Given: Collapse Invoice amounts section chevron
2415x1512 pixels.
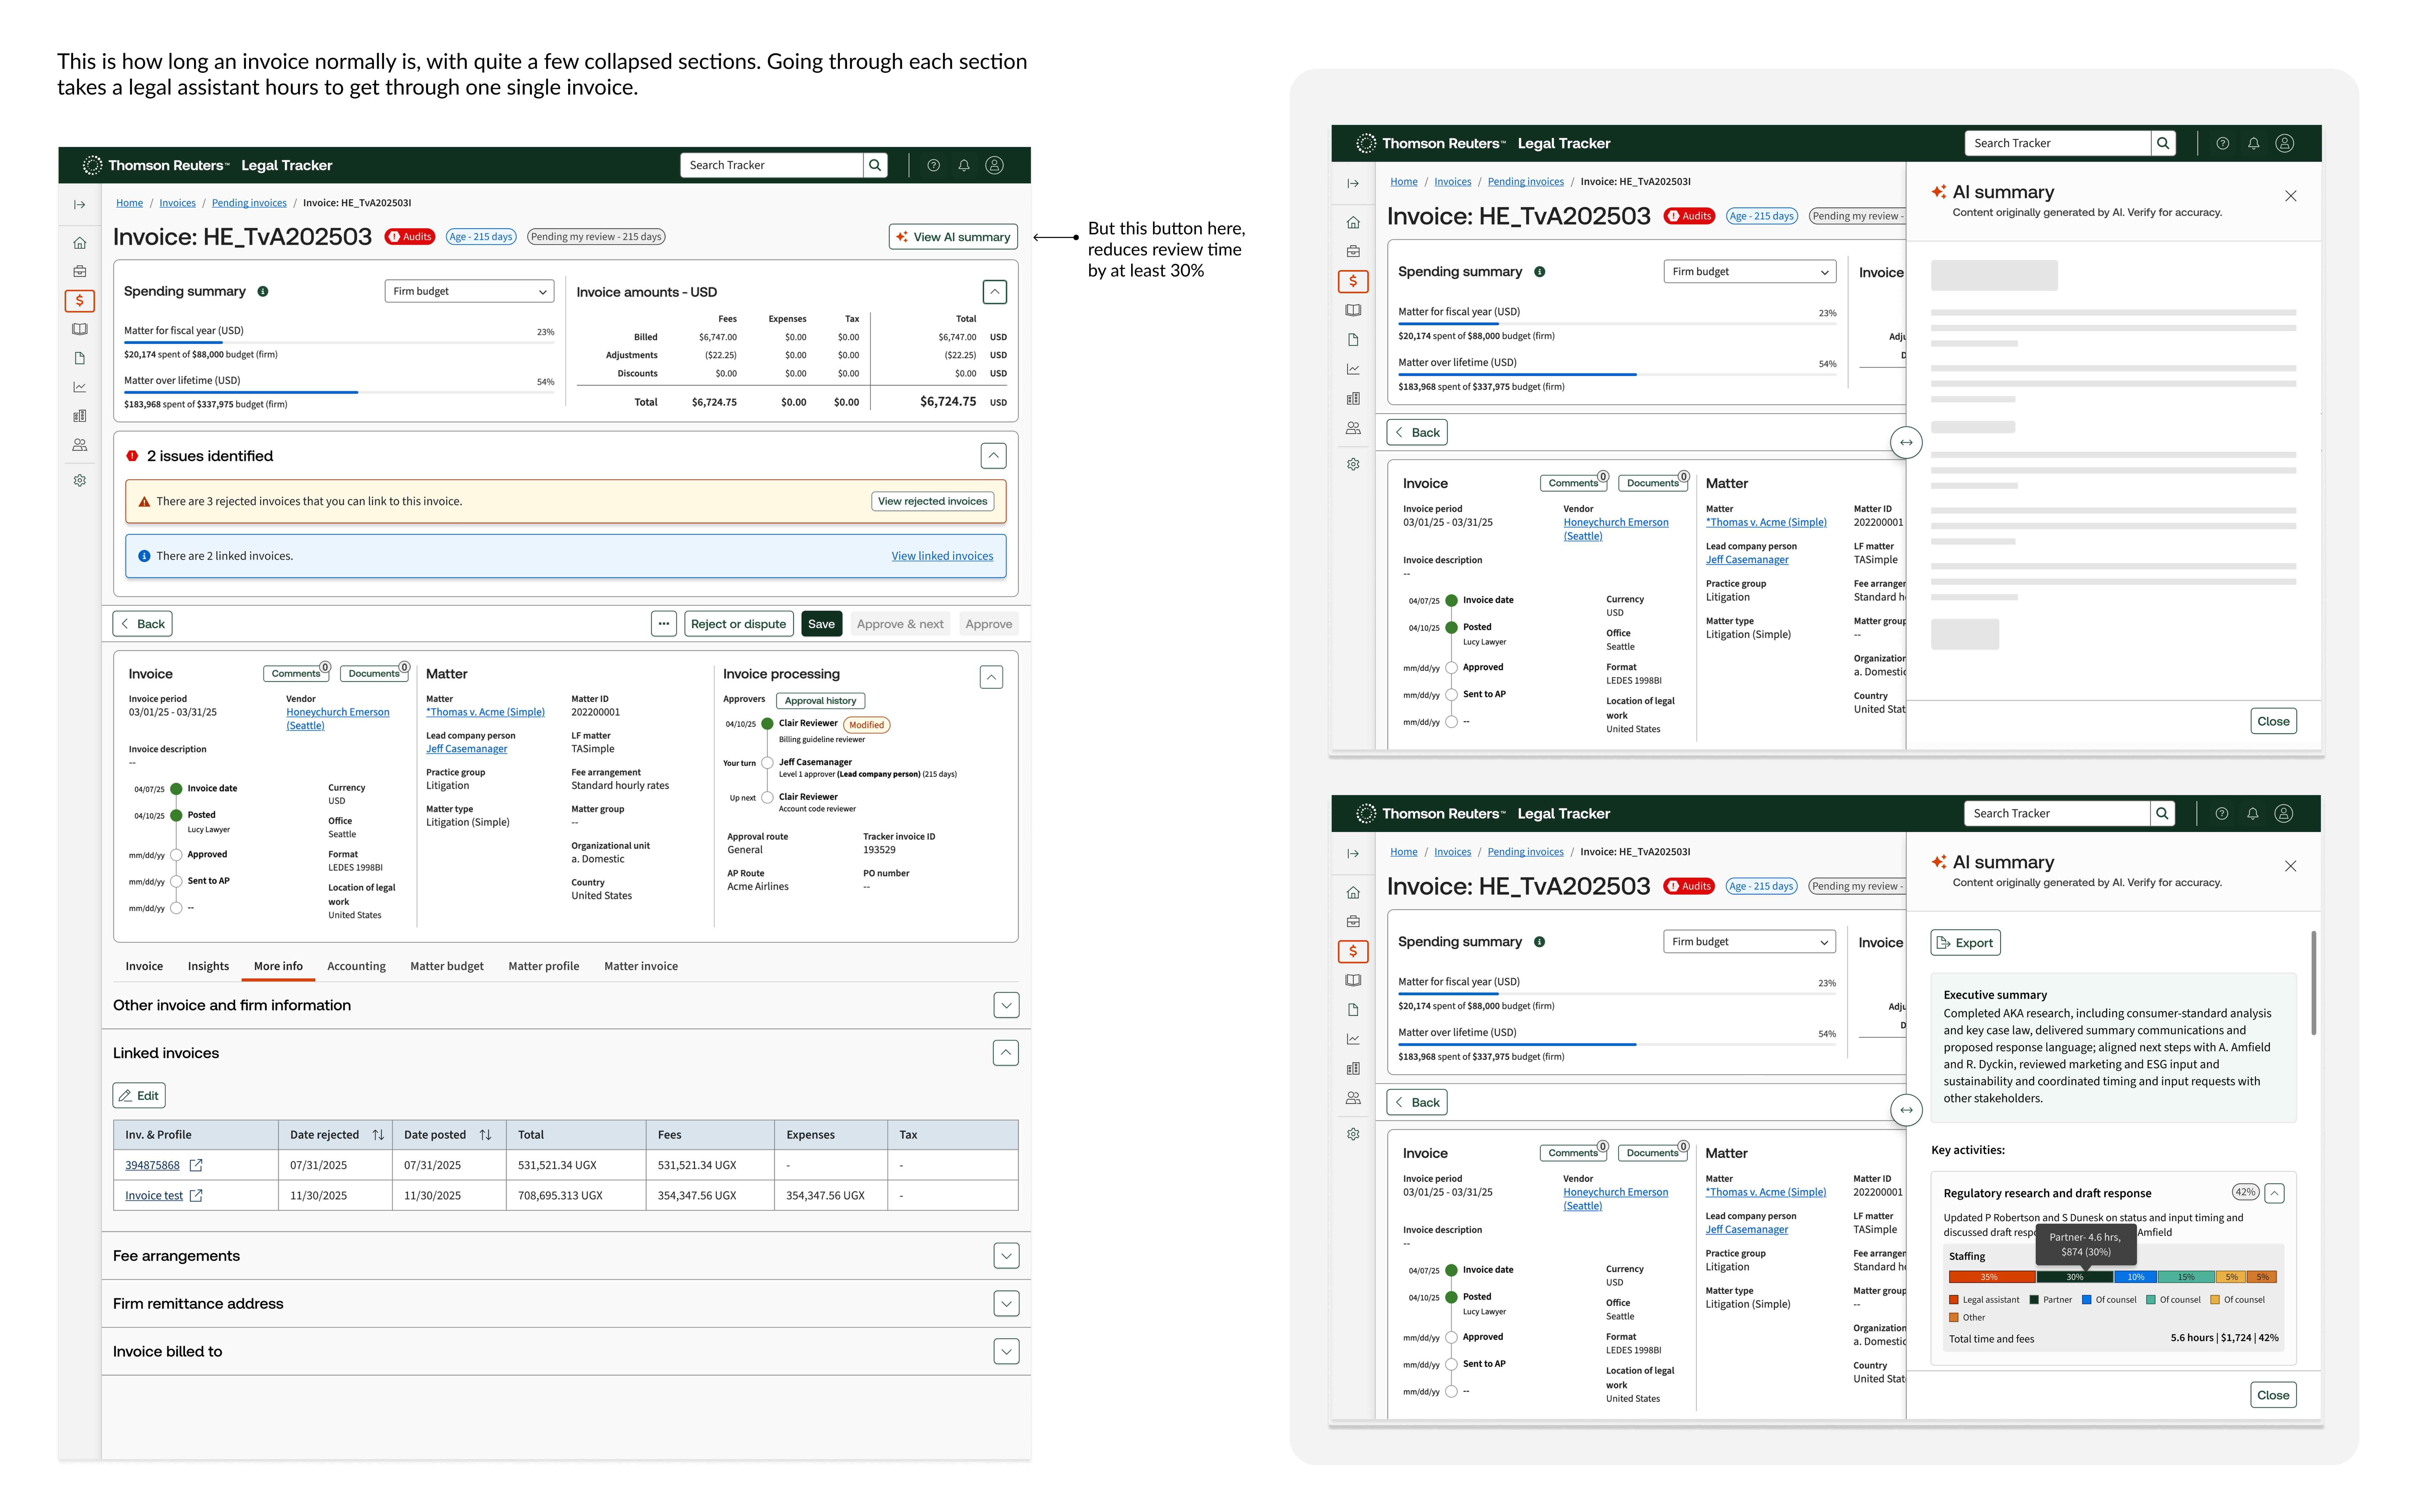Looking at the screenshot, I should click(x=994, y=292).
